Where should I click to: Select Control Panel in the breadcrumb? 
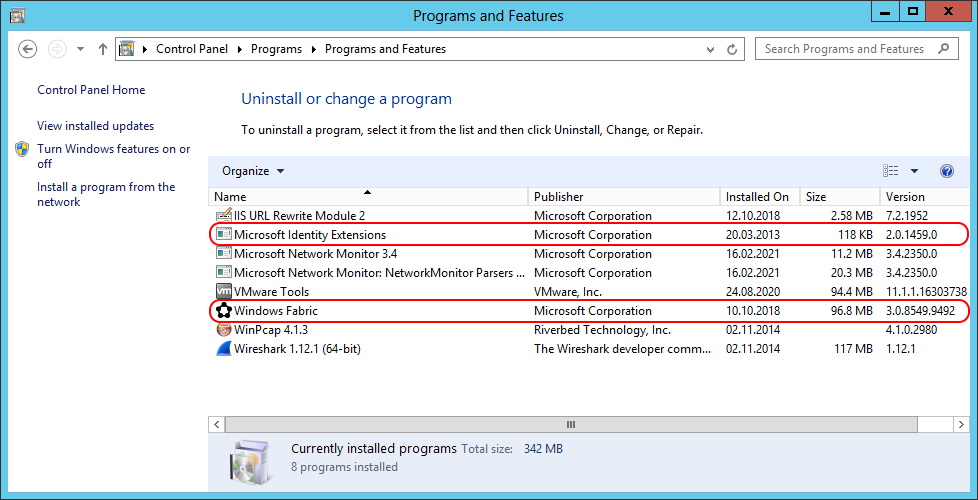pyautogui.click(x=192, y=49)
